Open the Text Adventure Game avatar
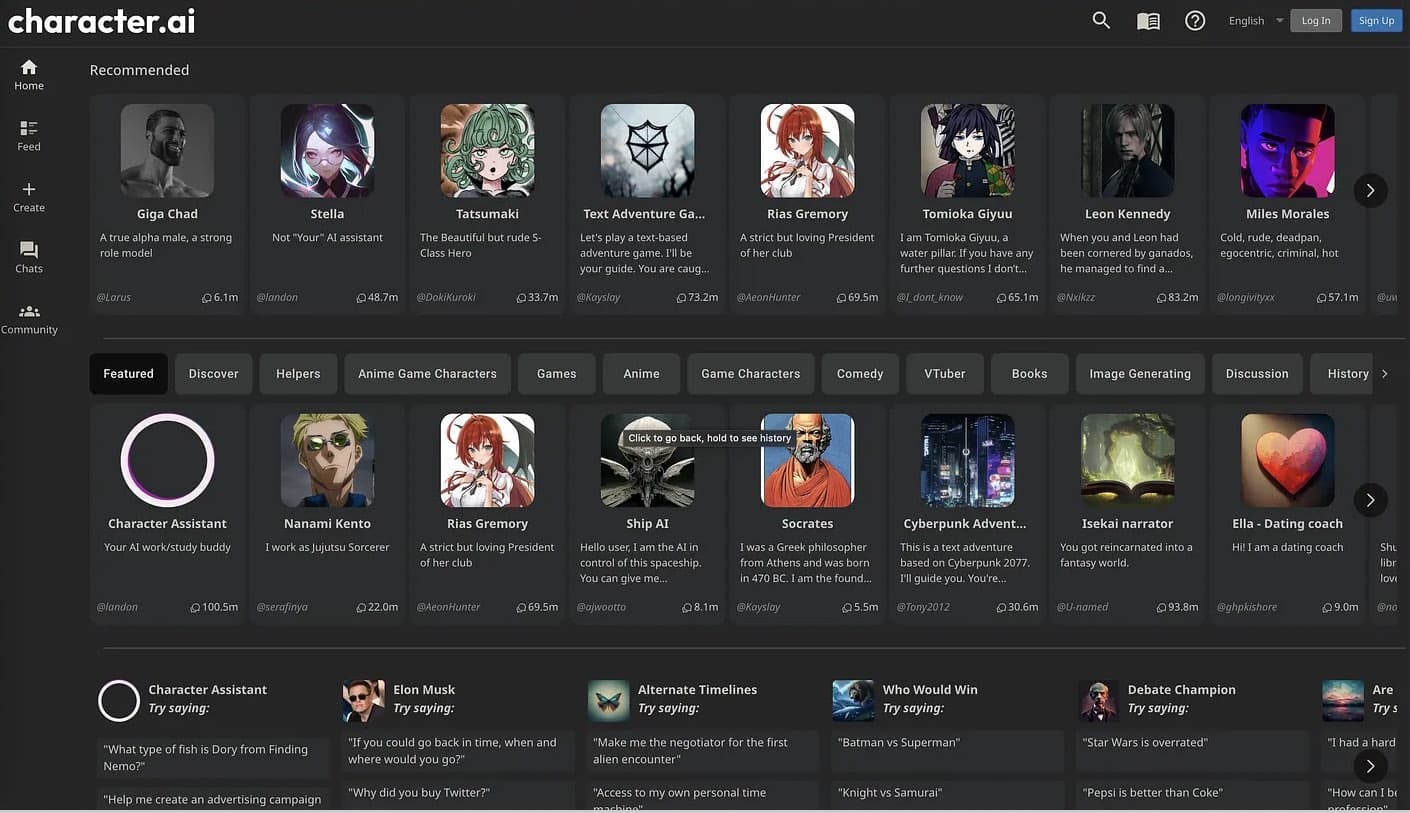The image size is (1410, 813). [647, 150]
